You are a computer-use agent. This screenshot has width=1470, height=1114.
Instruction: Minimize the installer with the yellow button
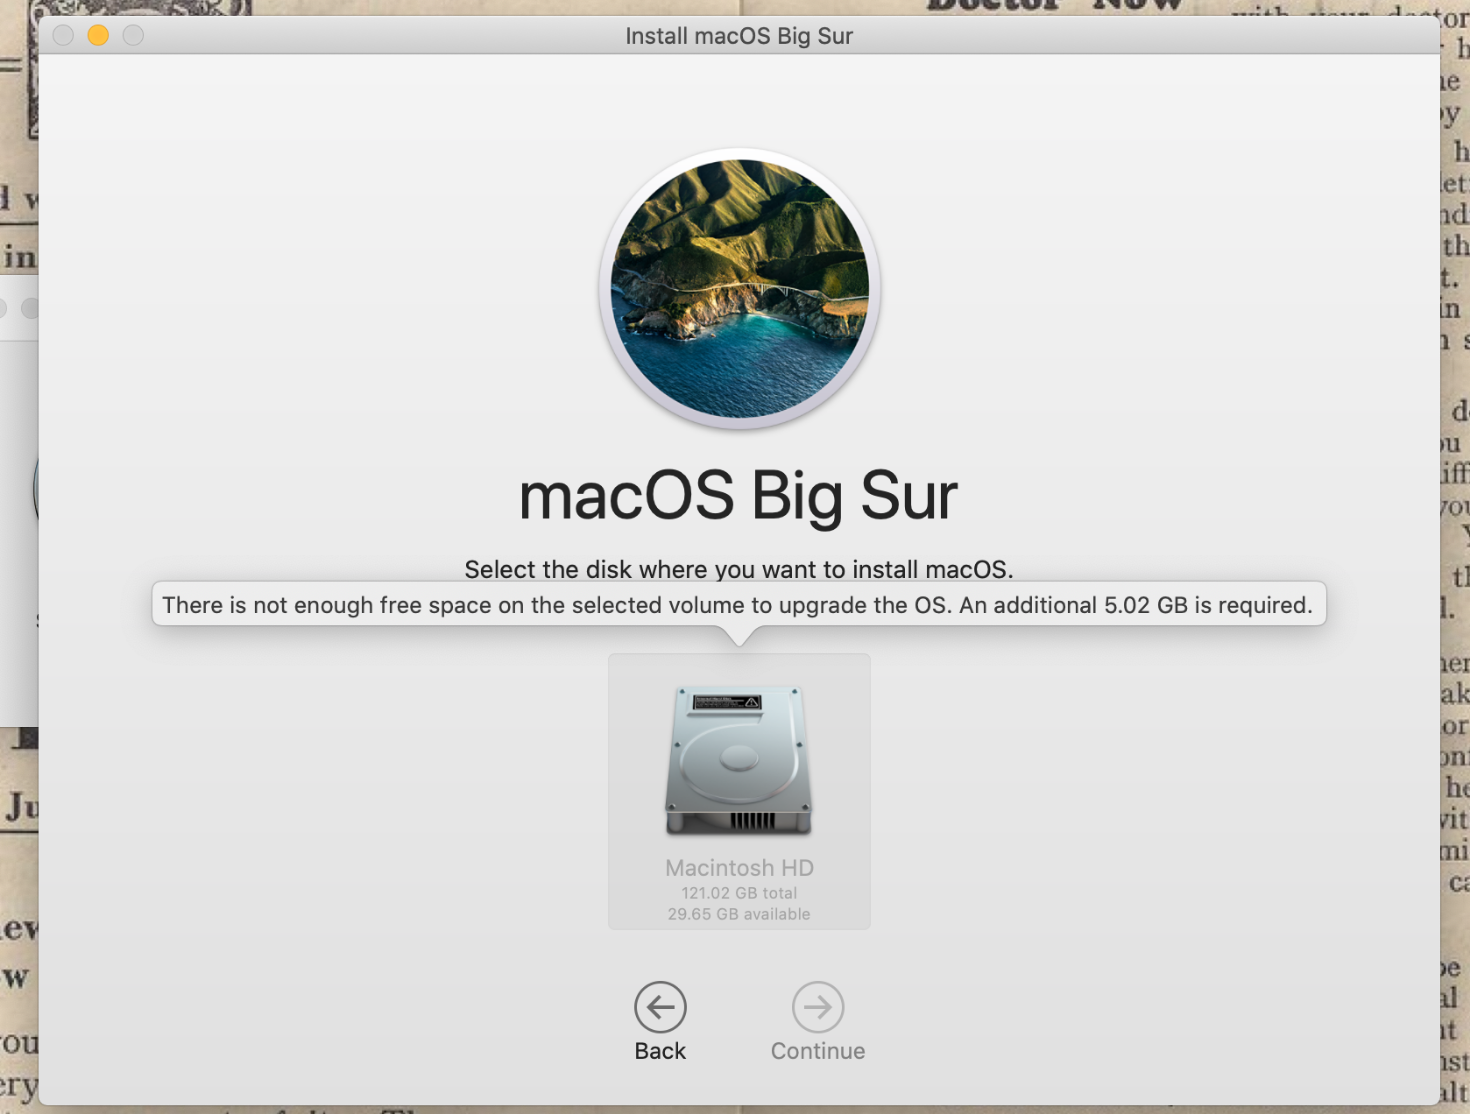[x=98, y=36]
